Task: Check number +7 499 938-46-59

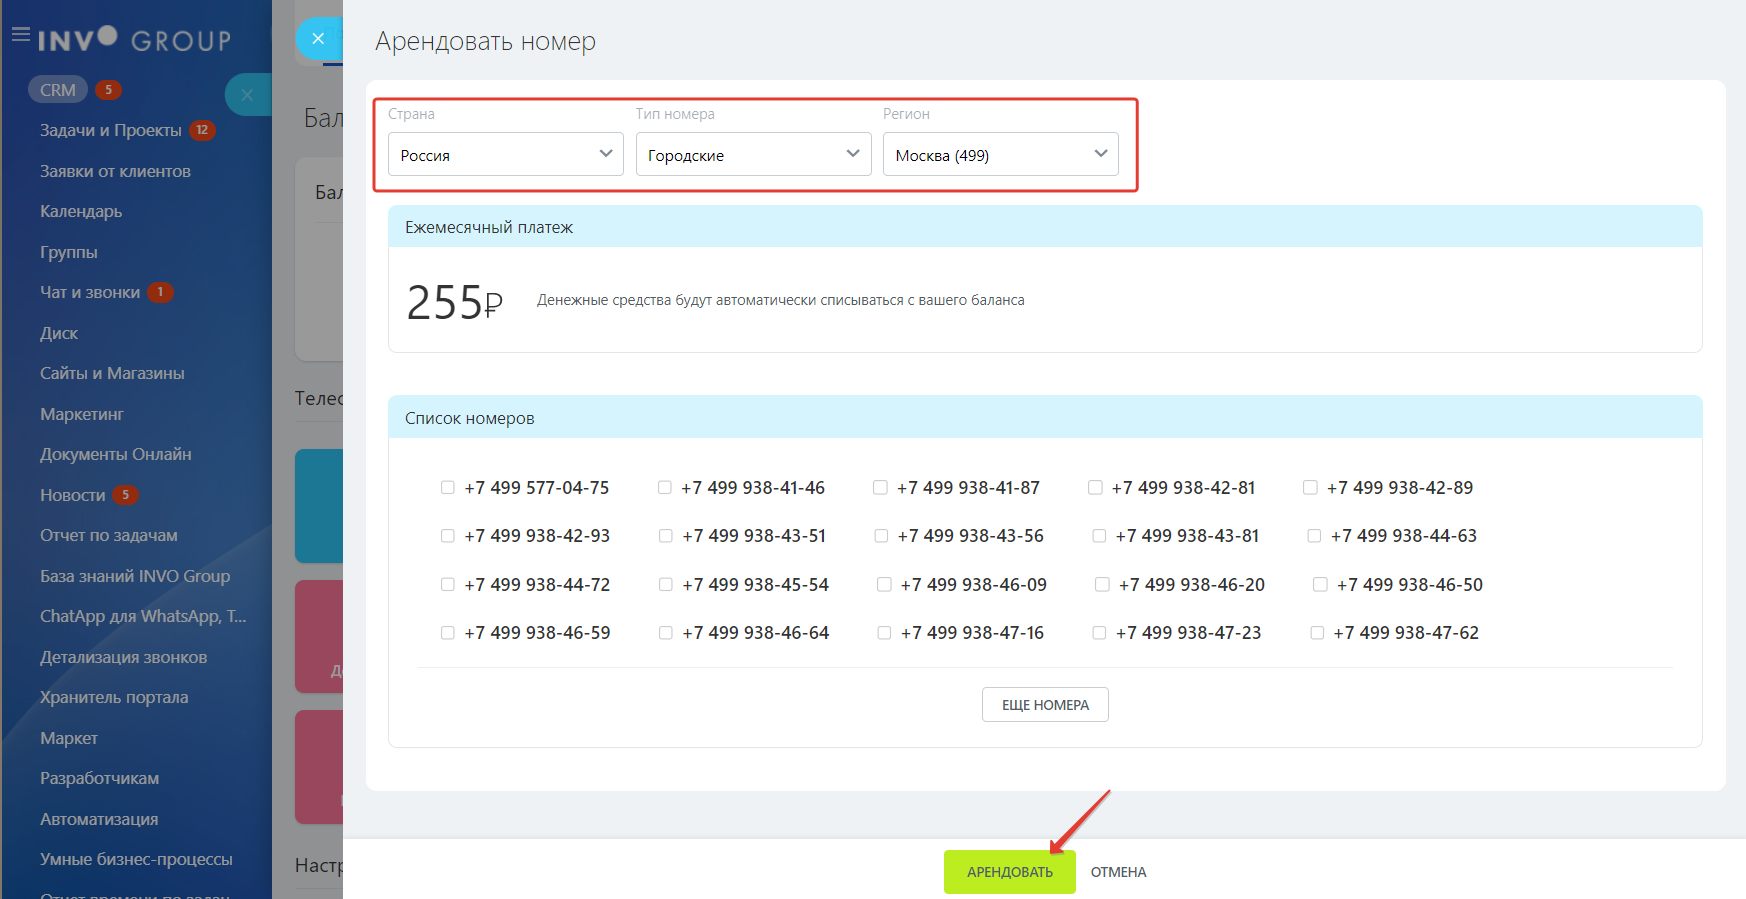Action: click(x=448, y=633)
